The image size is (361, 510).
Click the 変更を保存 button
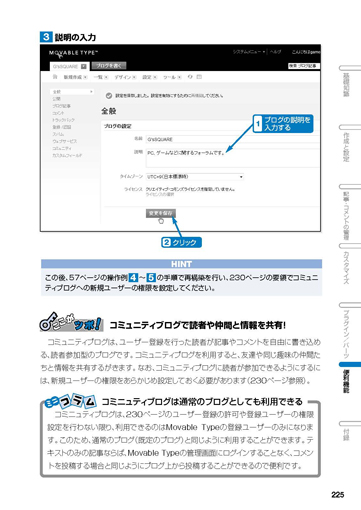pos(161,213)
